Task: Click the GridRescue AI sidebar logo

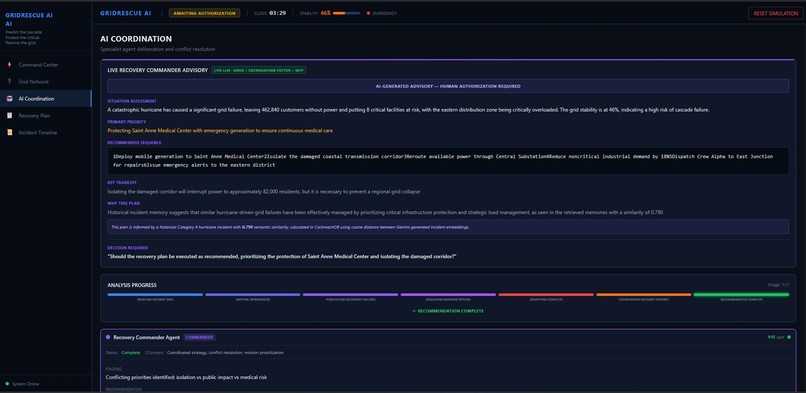Action: tap(29, 20)
